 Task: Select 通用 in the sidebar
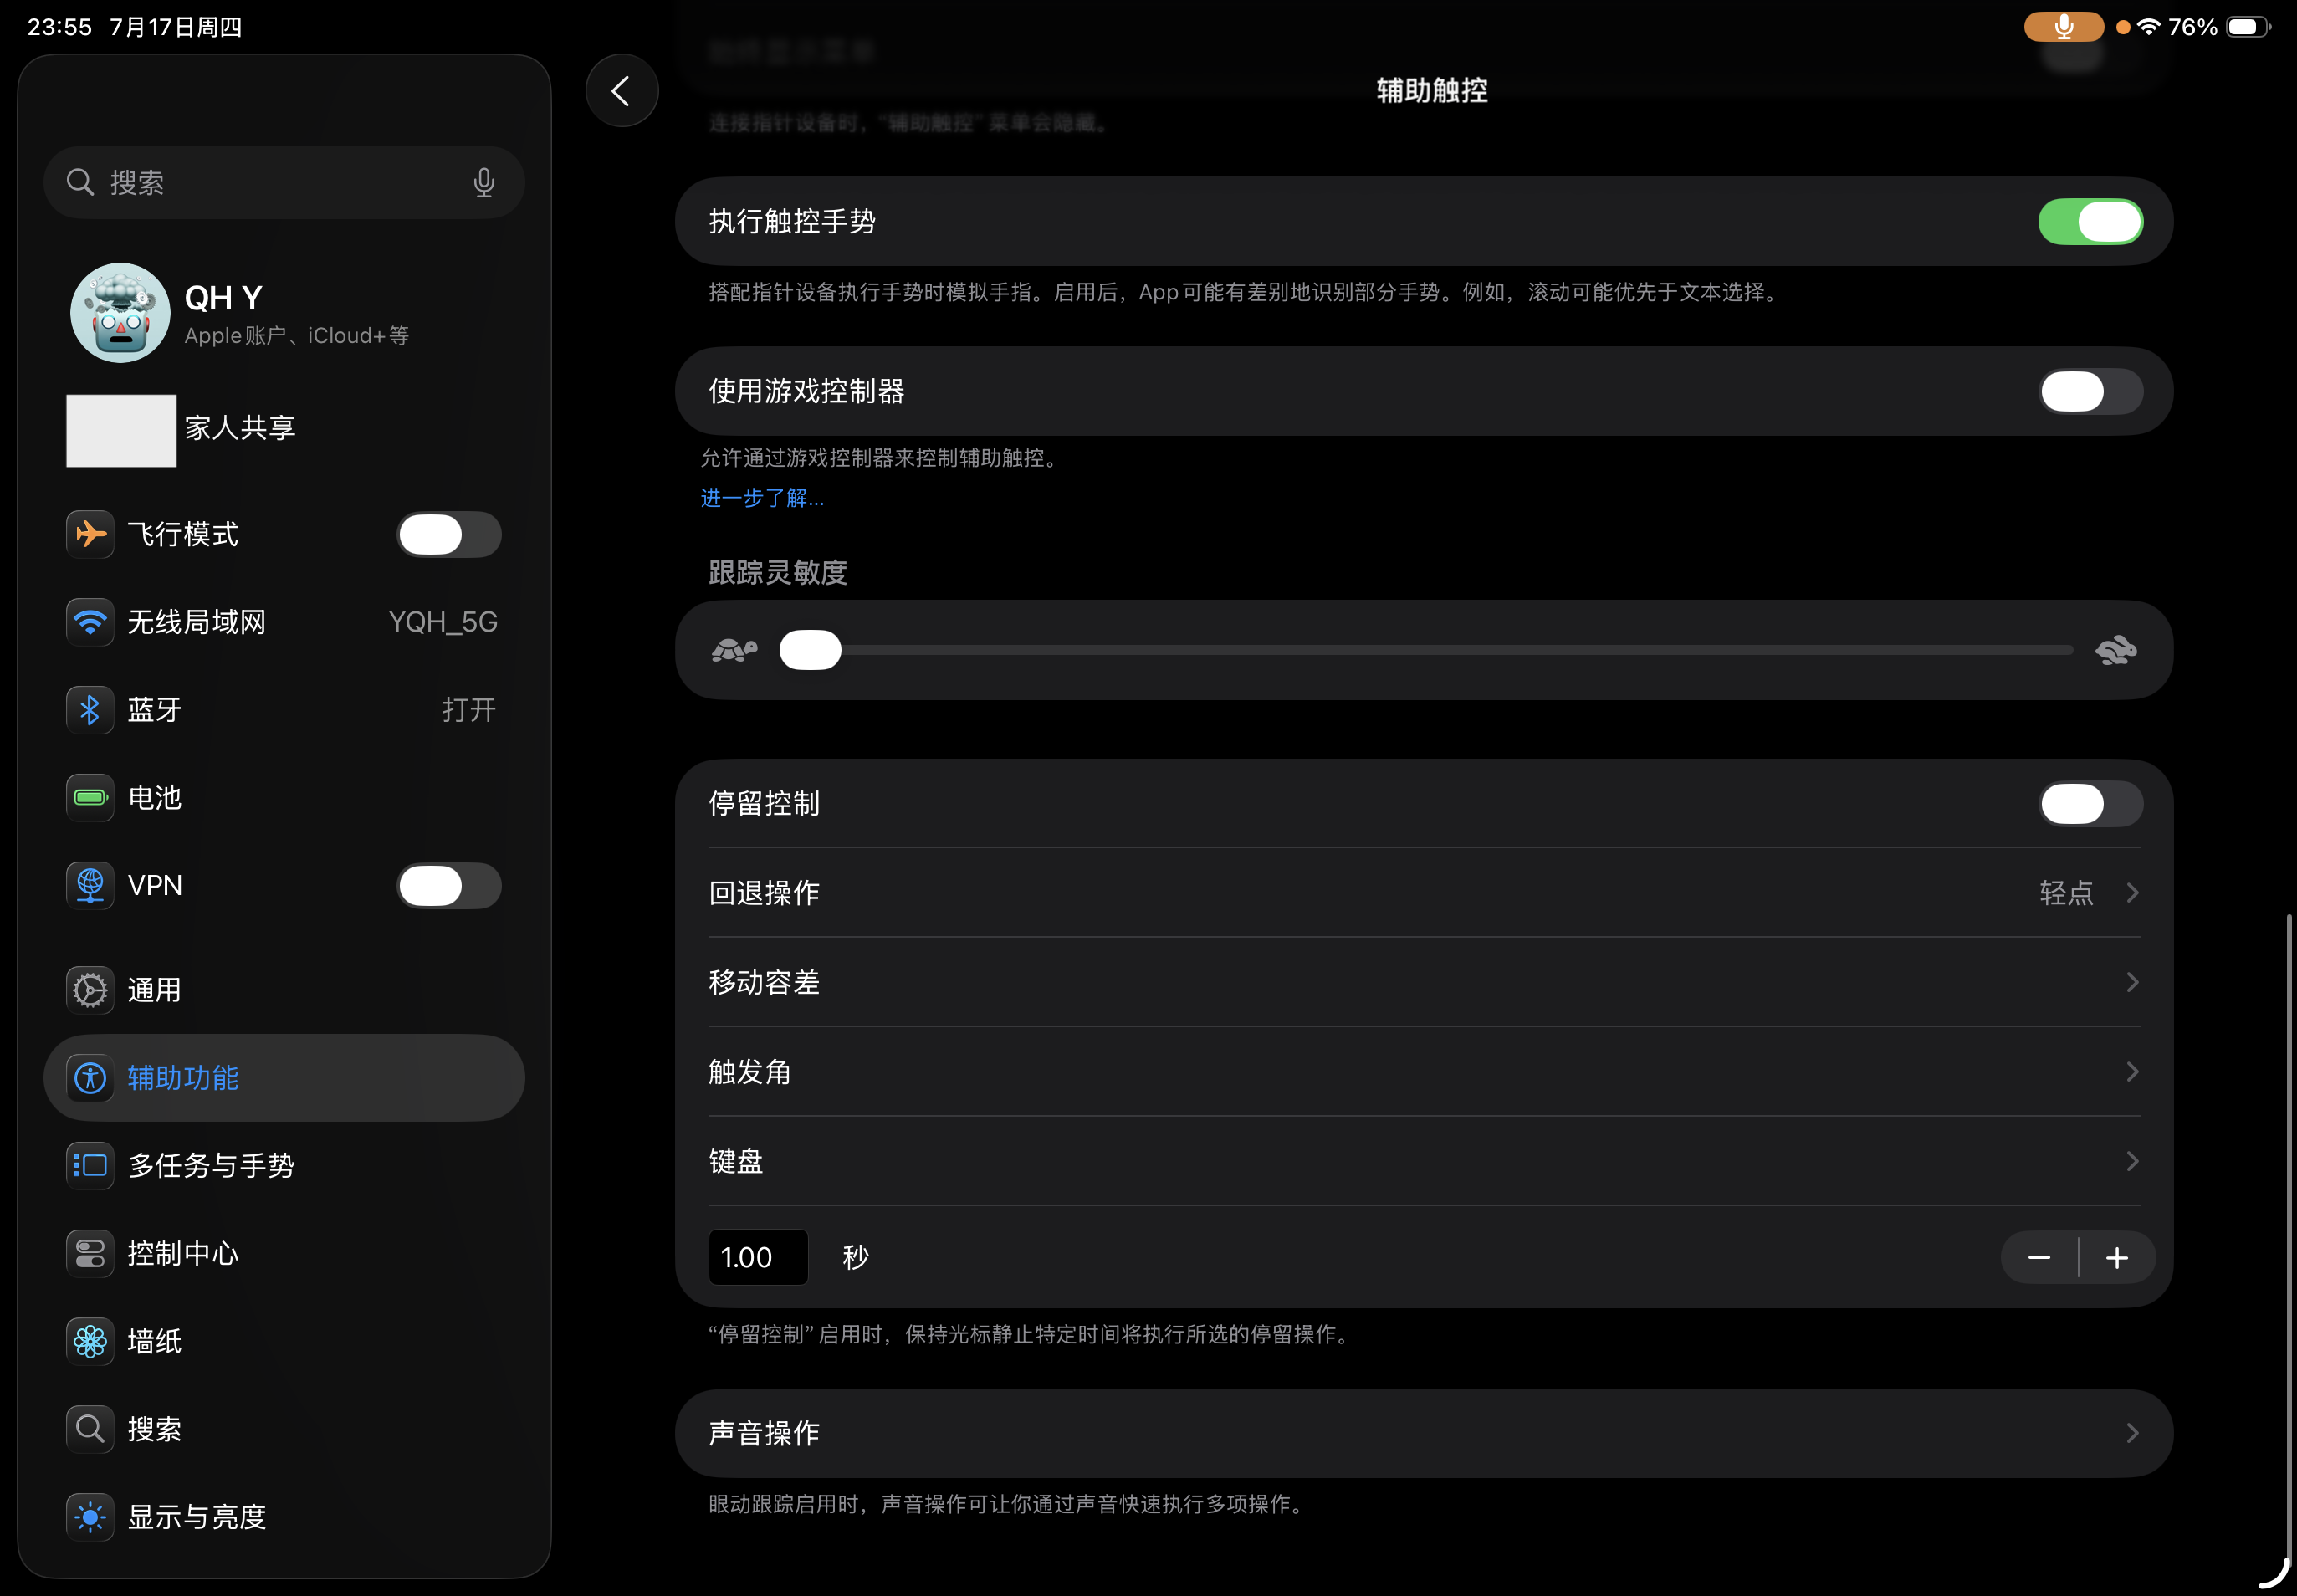155,990
